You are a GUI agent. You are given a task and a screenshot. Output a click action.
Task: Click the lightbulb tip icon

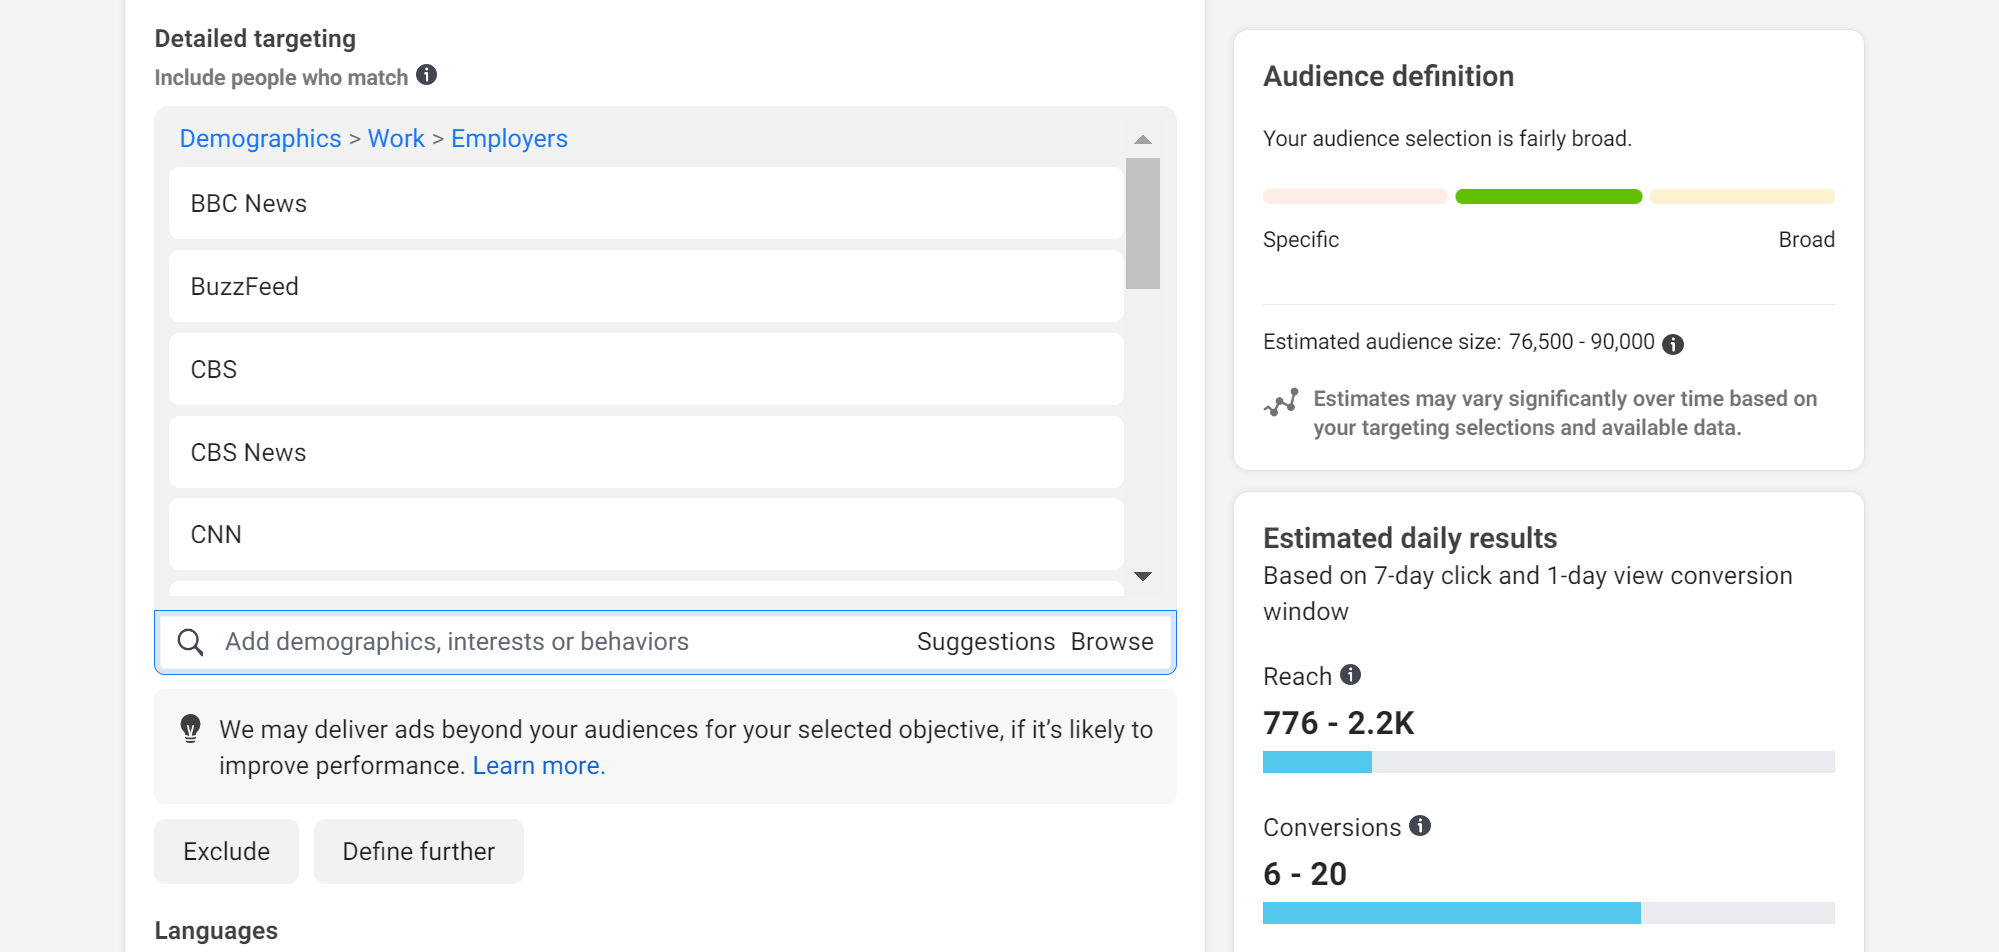[x=190, y=728]
